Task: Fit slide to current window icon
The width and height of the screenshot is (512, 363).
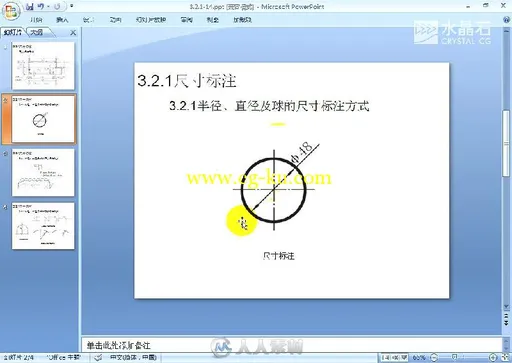Action: [505, 358]
